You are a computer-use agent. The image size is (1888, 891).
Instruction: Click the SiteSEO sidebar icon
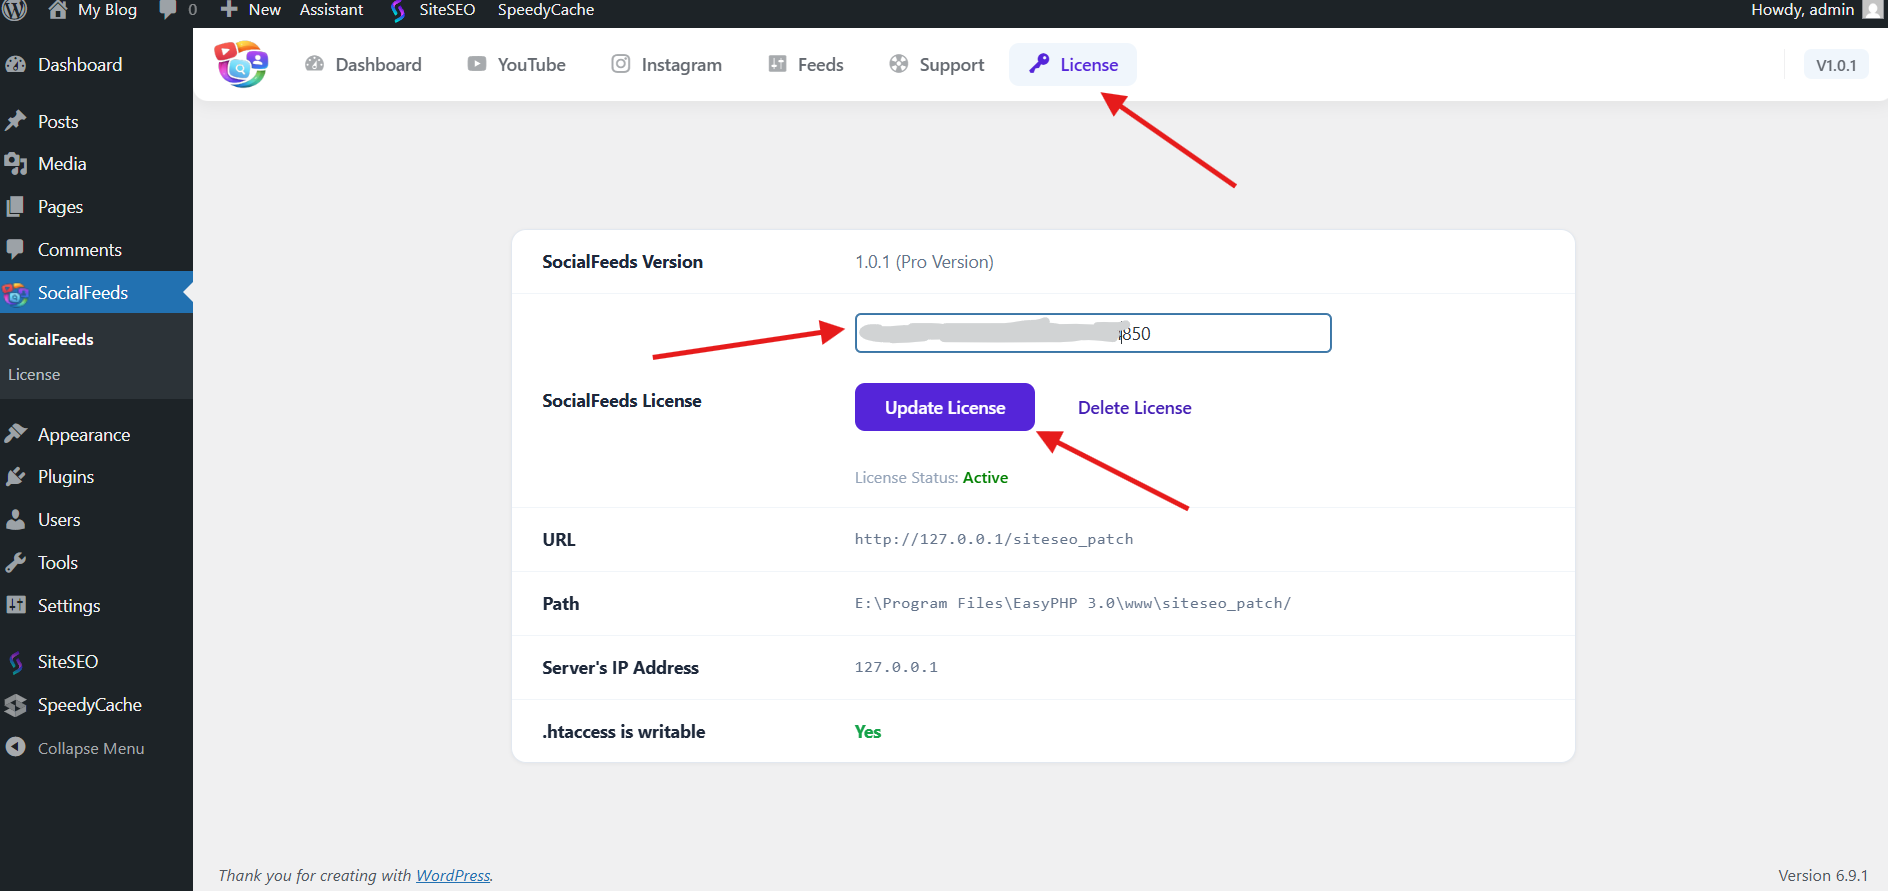coord(16,662)
